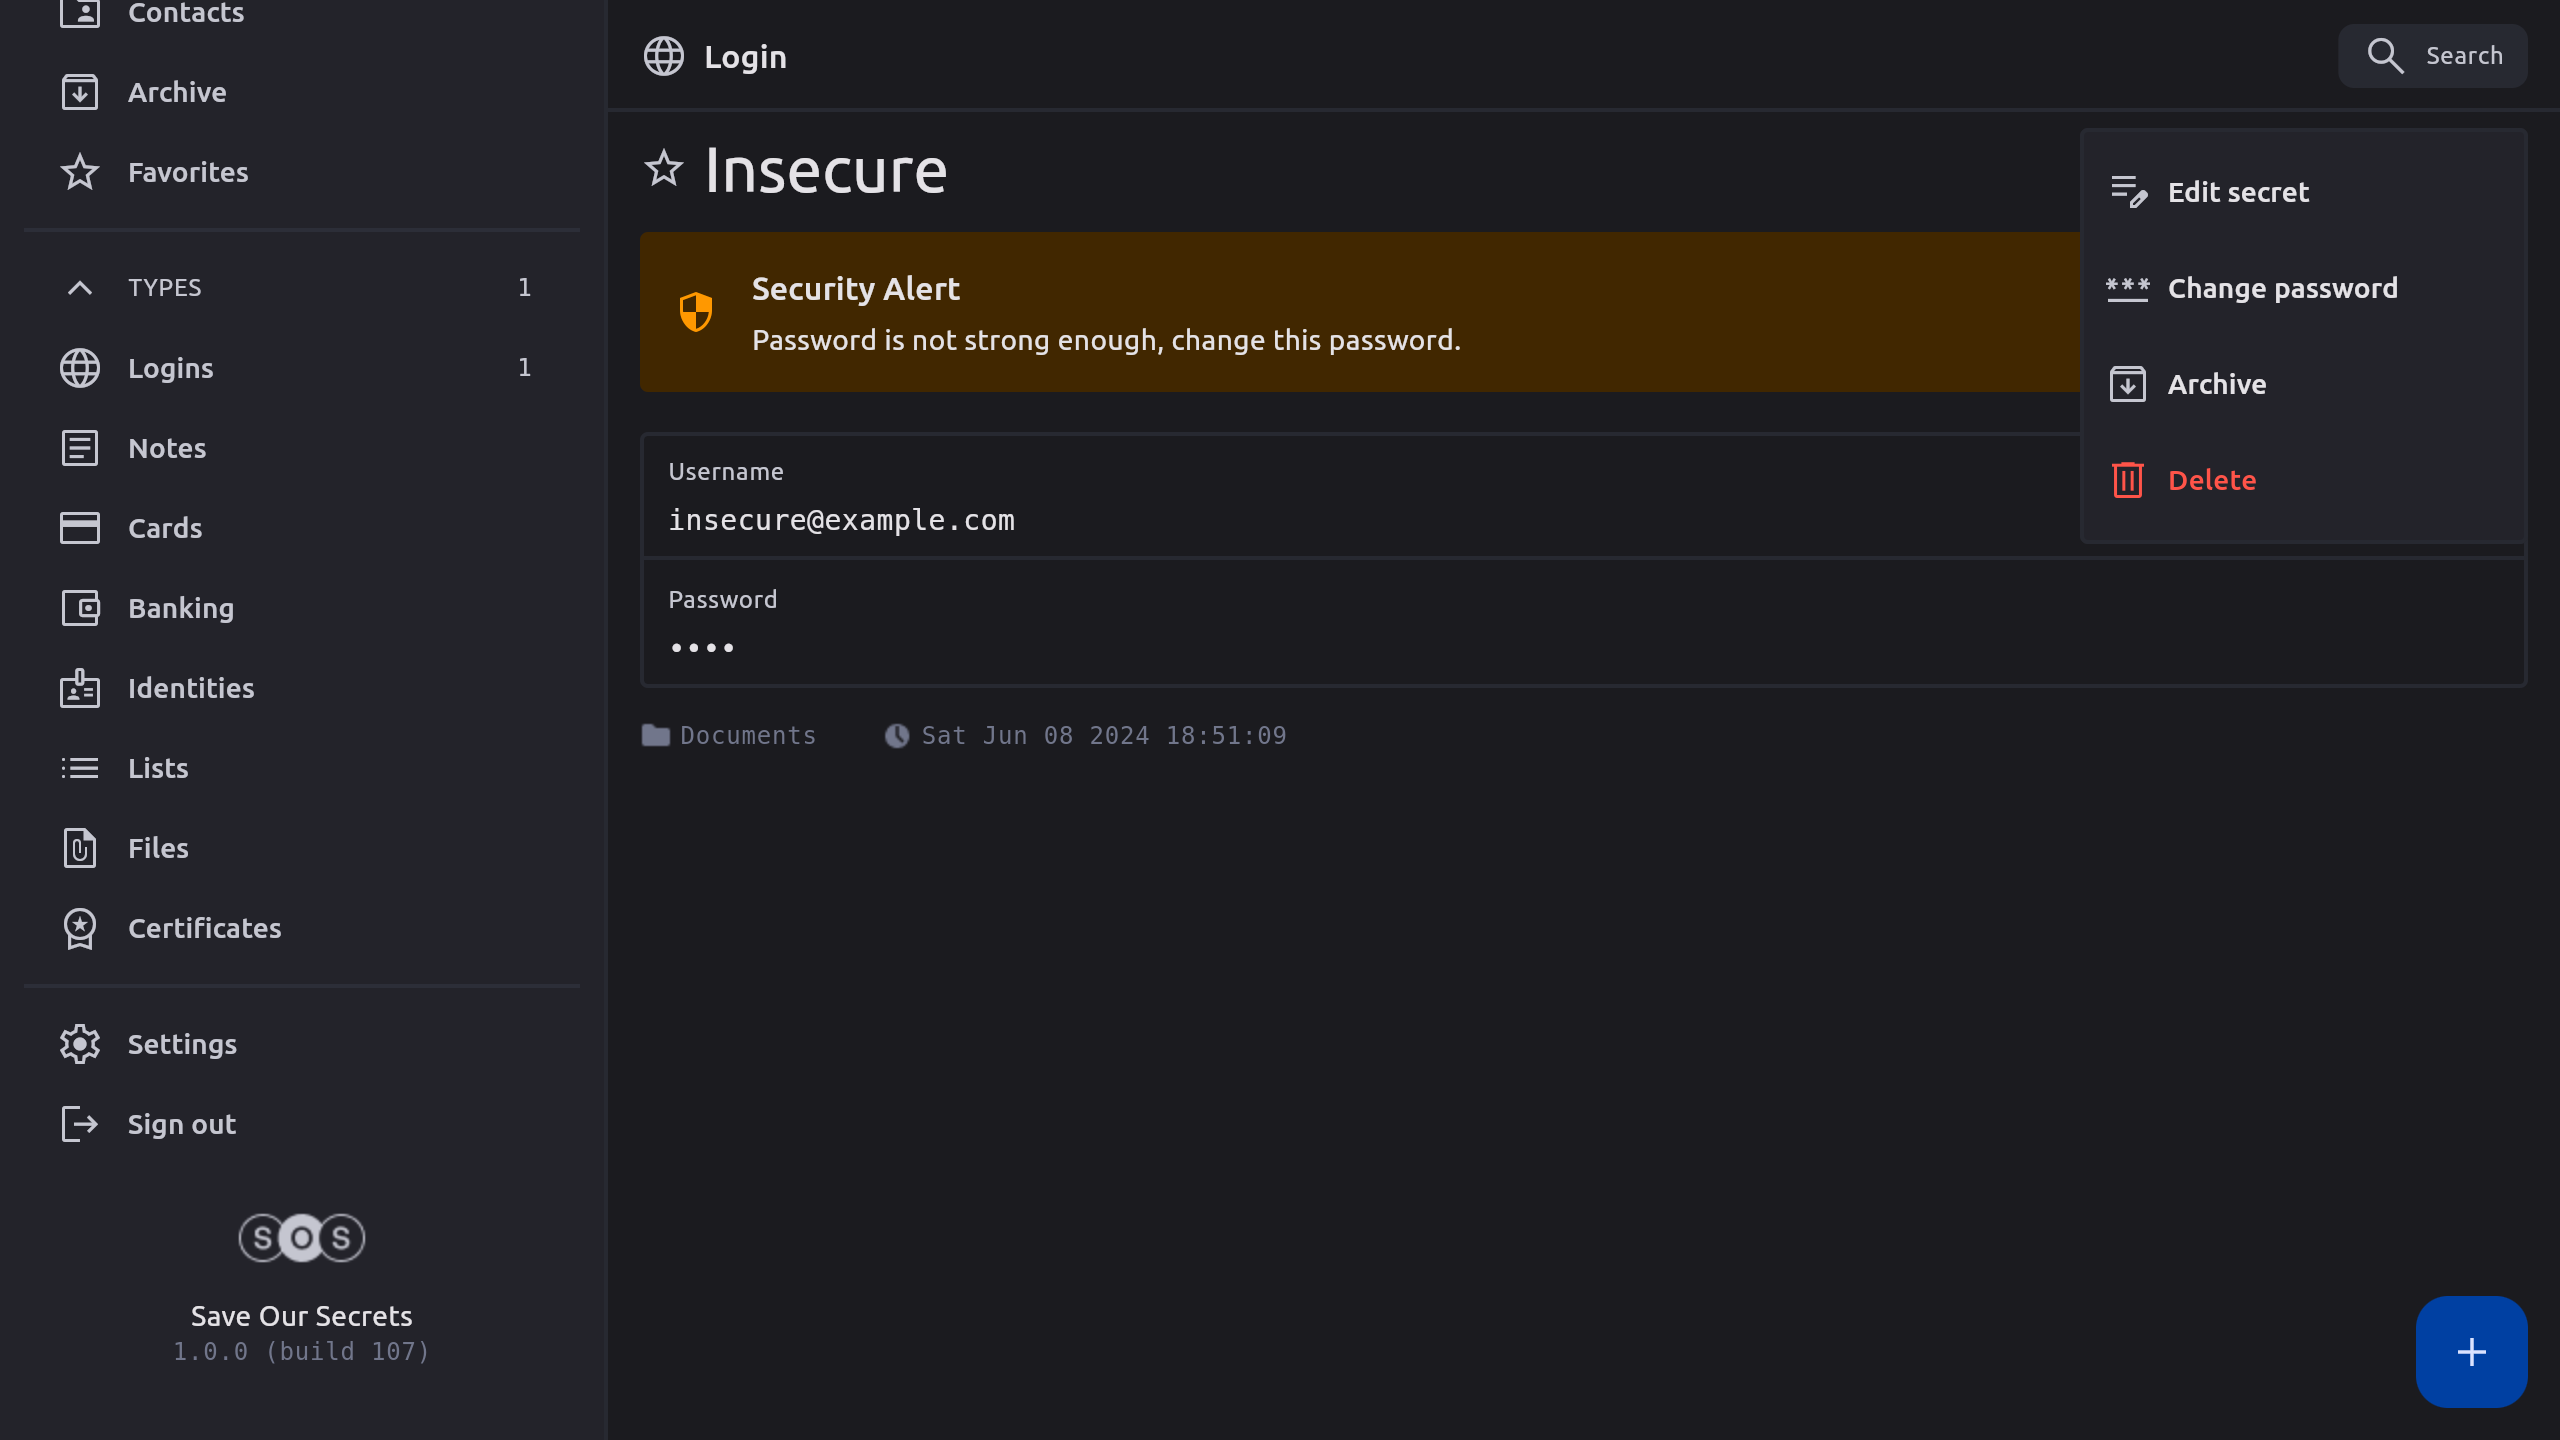This screenshot has height=1440, width=2560.
Task: Delete the secret using red Delete option
Action: pos(2211,480)
